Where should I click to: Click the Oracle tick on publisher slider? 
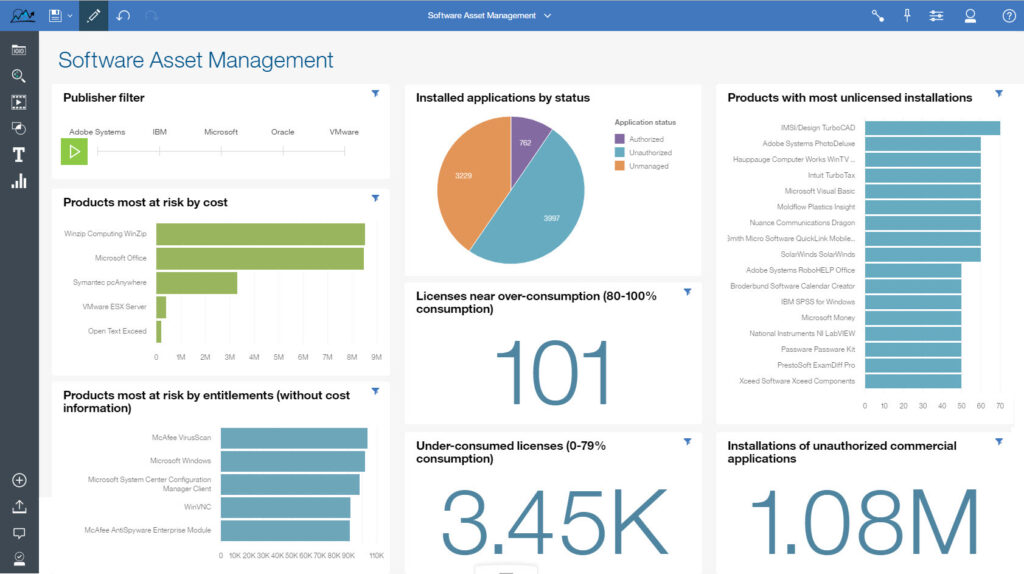coord(283,151)
